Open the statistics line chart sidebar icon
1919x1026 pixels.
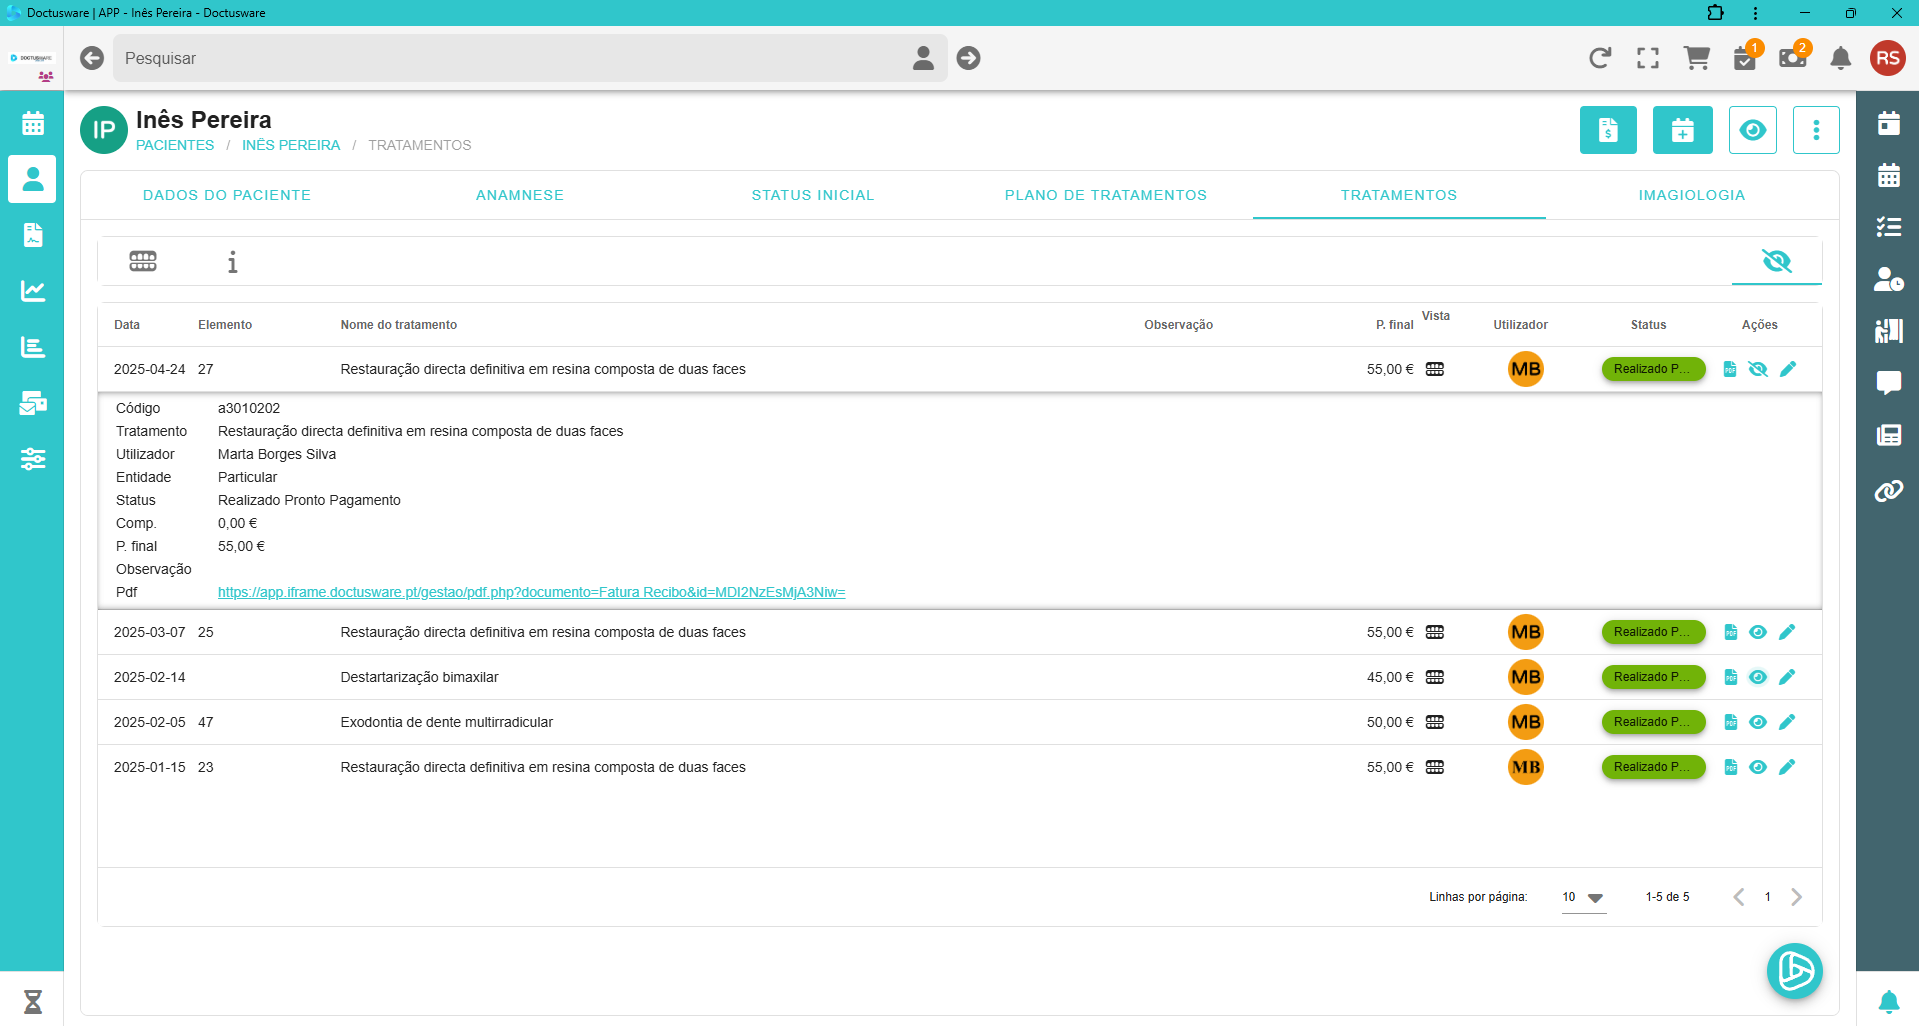(33, 291)
